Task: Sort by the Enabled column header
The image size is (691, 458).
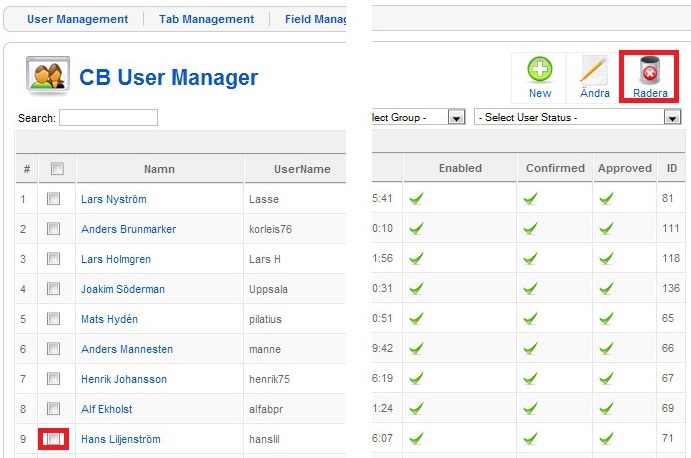Action: 460,168
